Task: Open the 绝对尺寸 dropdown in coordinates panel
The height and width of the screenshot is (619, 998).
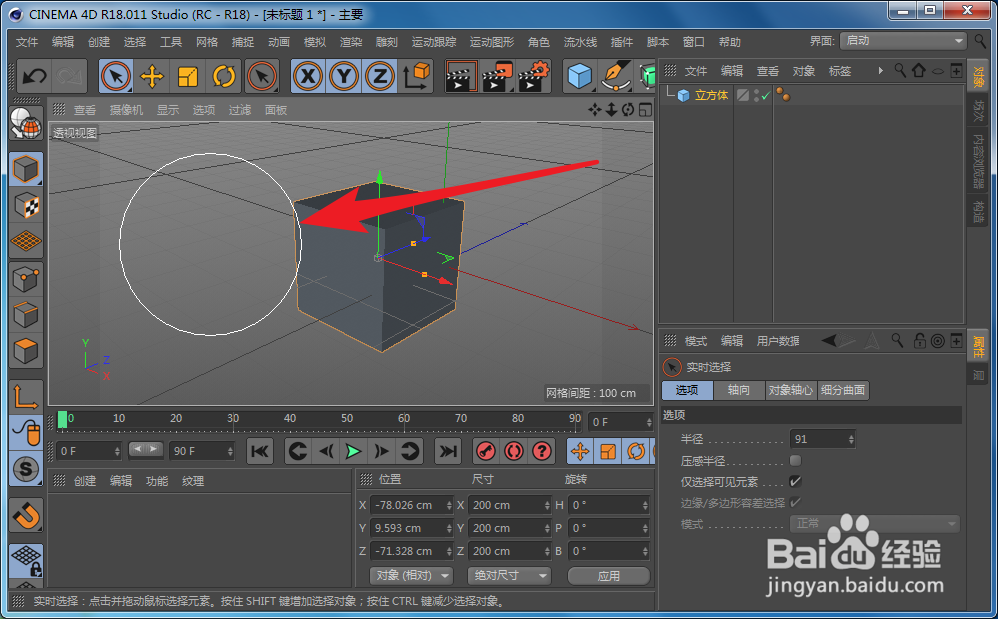Action: click(x=509, y=575)
